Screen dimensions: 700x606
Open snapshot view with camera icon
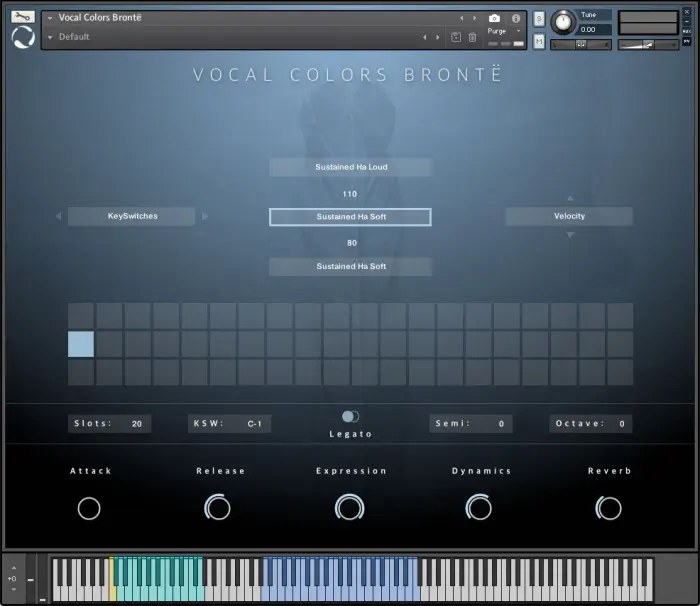494,18
